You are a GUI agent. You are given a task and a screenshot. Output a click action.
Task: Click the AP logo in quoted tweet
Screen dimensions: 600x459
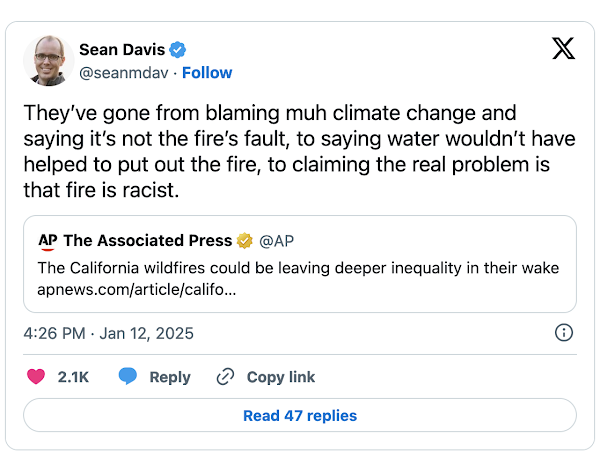click(48, 240)
